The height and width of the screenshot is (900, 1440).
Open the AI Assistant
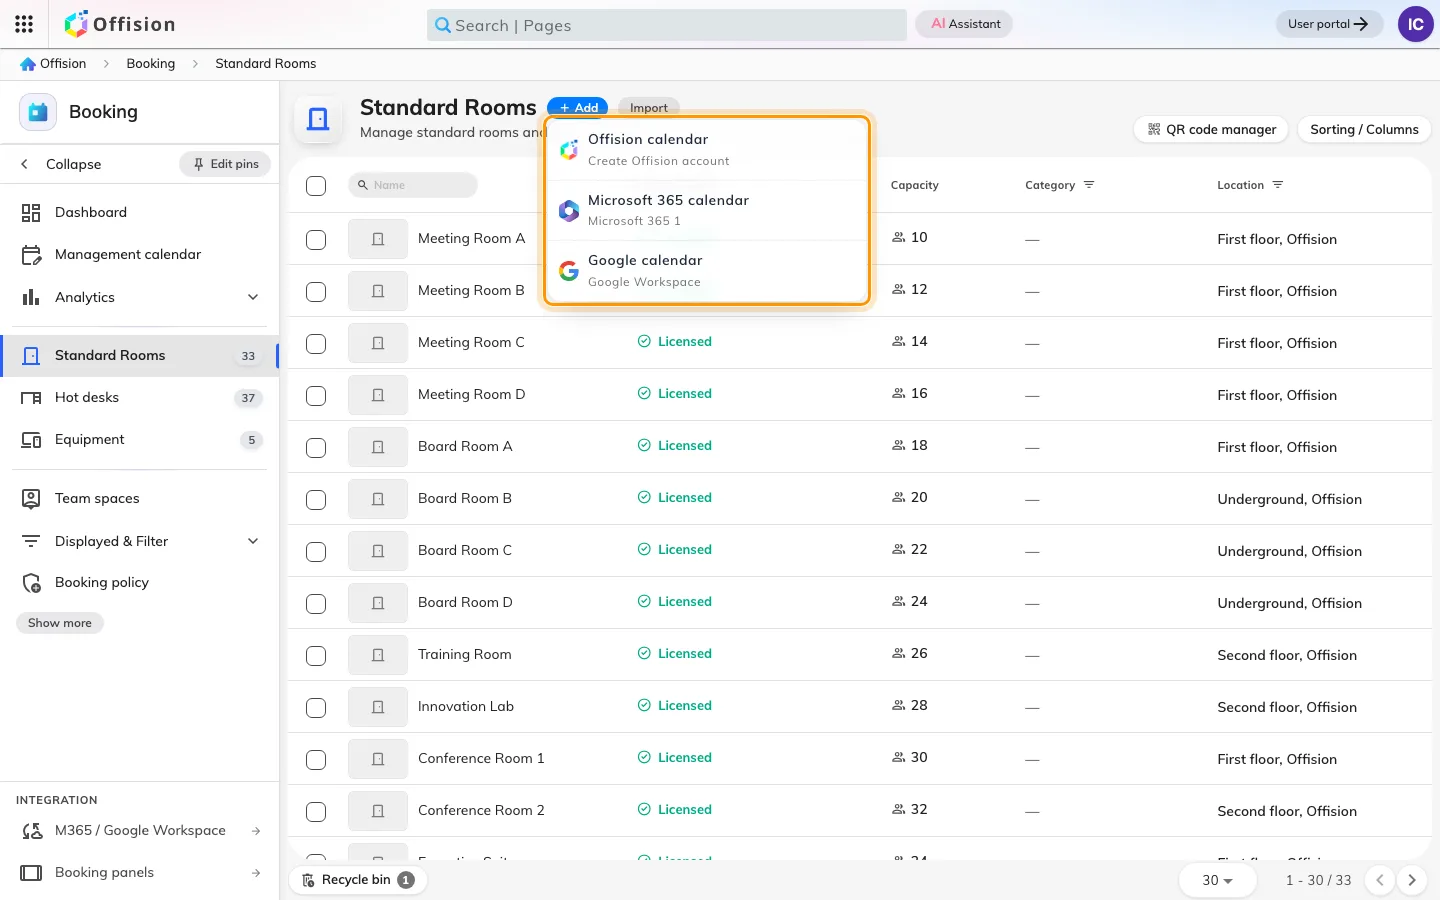965,24
